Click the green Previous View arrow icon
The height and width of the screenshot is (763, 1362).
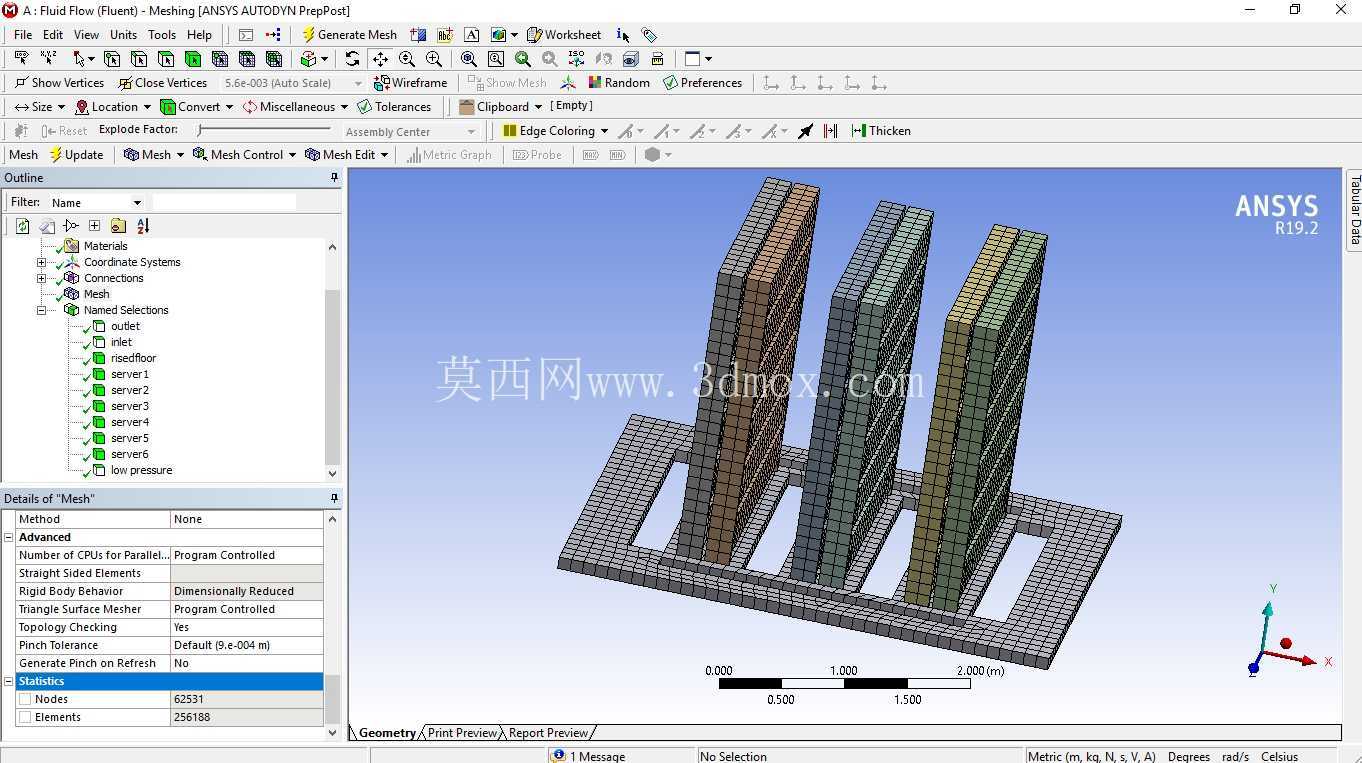point(523,59)
